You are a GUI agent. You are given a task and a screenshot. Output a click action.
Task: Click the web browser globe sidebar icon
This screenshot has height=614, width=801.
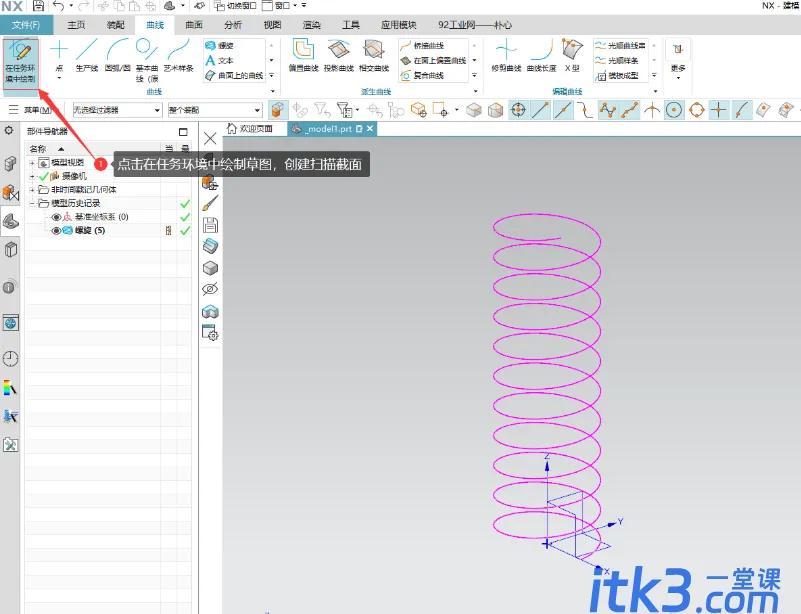point(11,323)
